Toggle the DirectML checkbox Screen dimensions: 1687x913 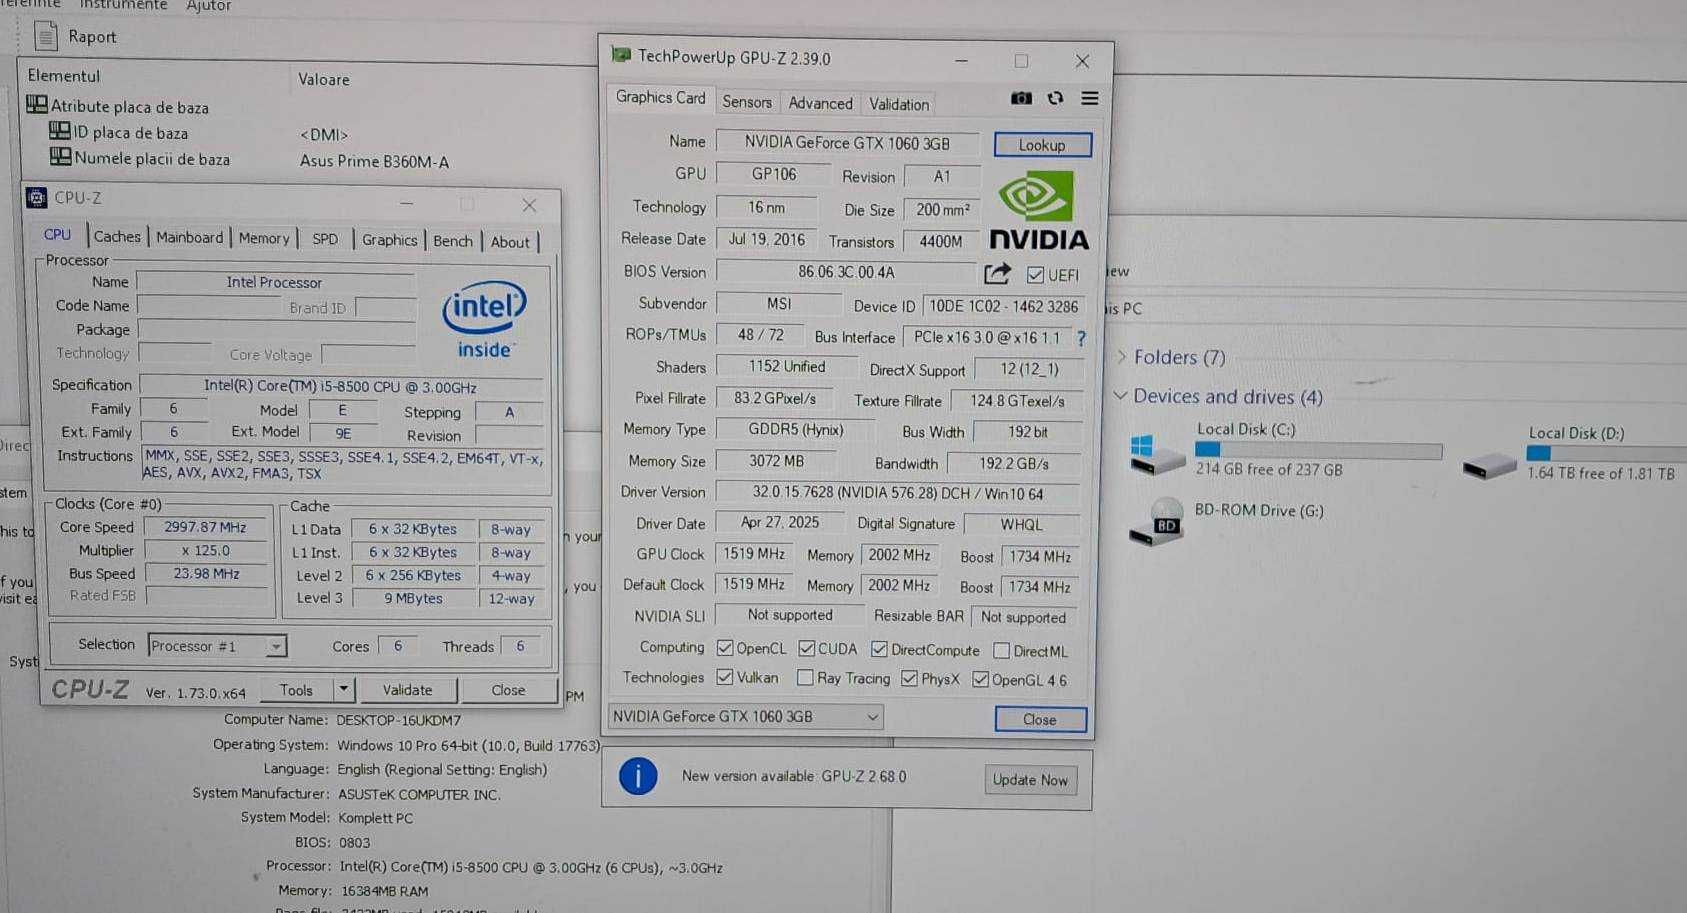pos(1001,651)
